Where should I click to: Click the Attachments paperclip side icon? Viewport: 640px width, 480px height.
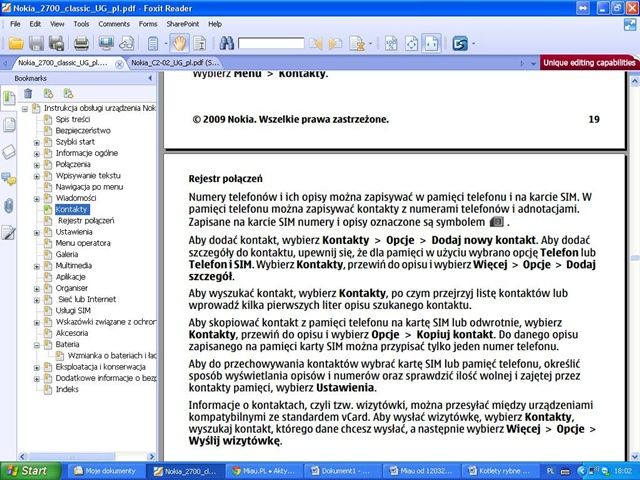tap(9, 206)
